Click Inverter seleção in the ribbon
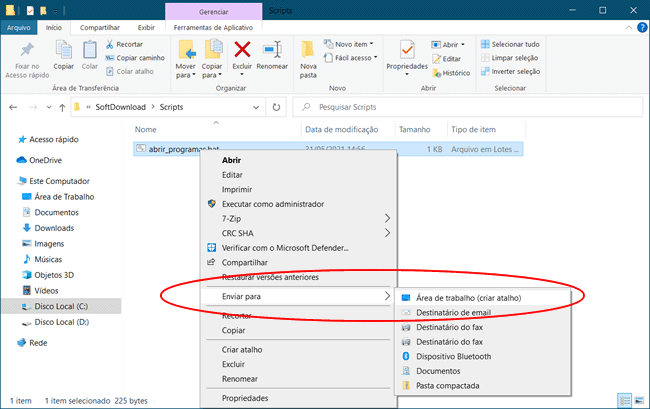This screenshot has height=409, width=650. 517,72
